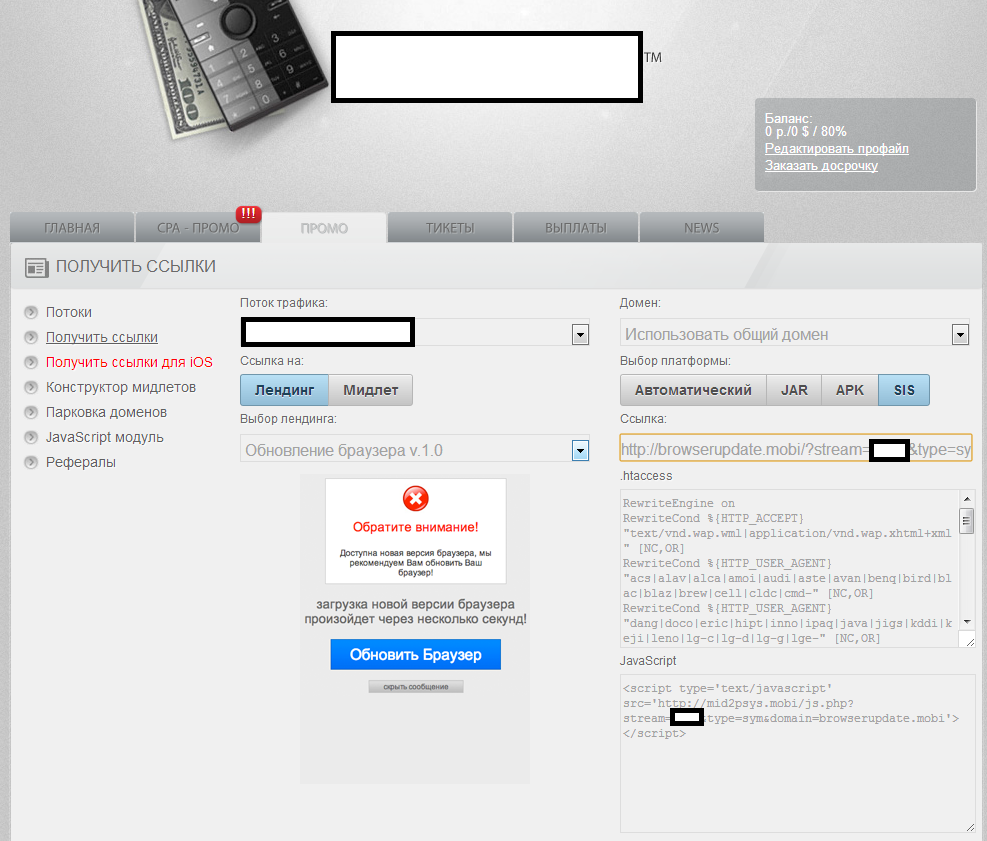Viewport: 987px width, 841px height.
Task: Select Мидлет as link target
Action: 371,390
